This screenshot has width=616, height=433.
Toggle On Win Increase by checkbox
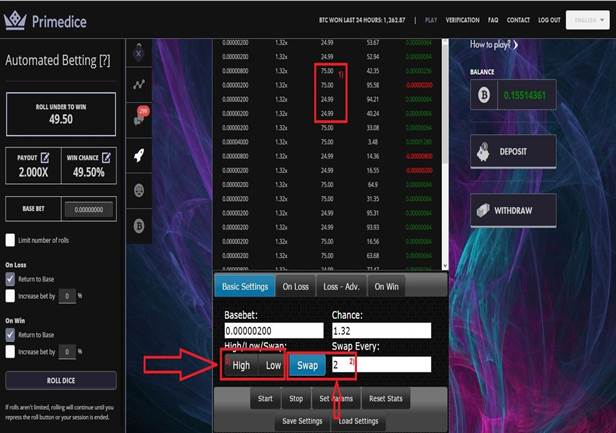click(10, 352)
